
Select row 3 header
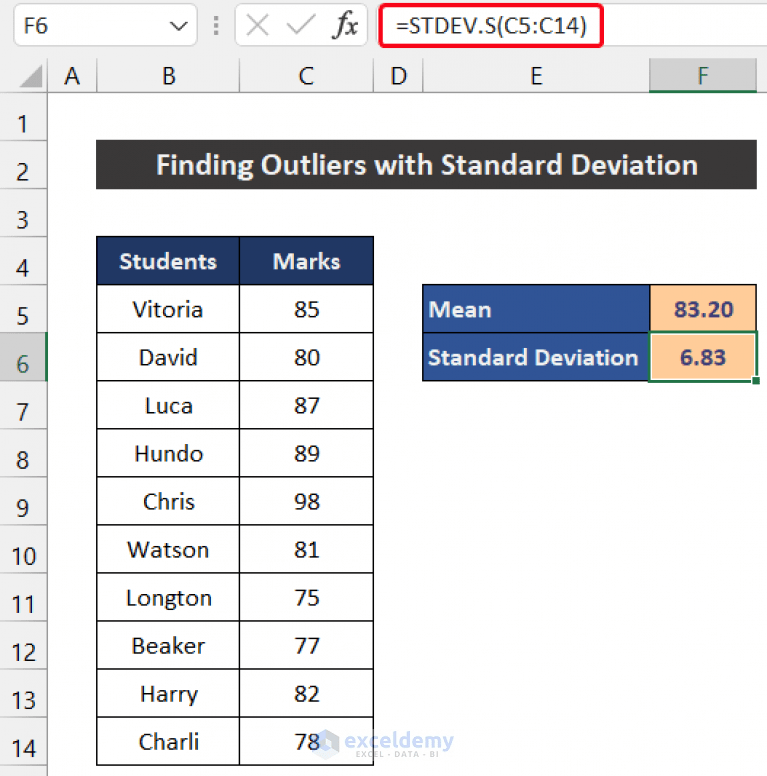pos(23,213)
